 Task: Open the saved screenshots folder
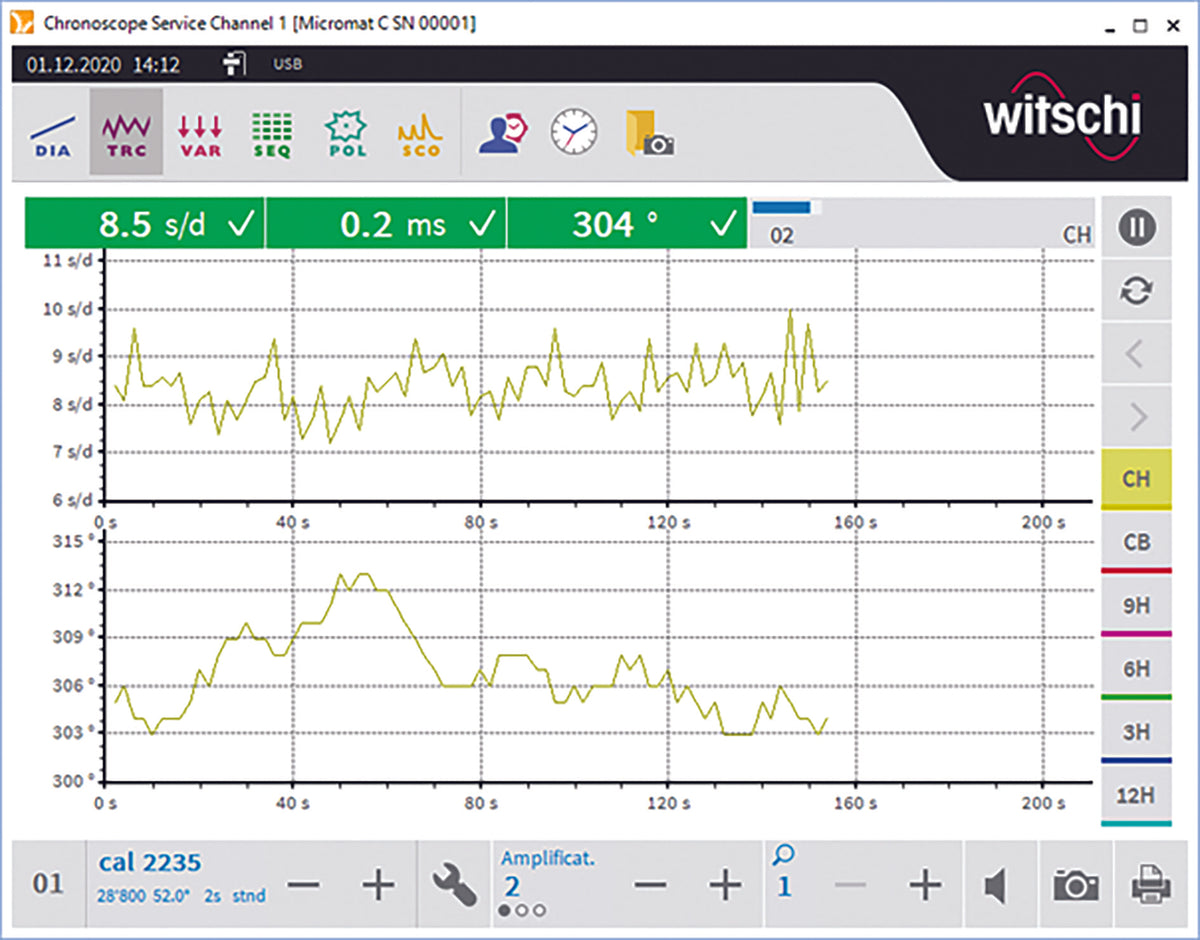(649, 133)
